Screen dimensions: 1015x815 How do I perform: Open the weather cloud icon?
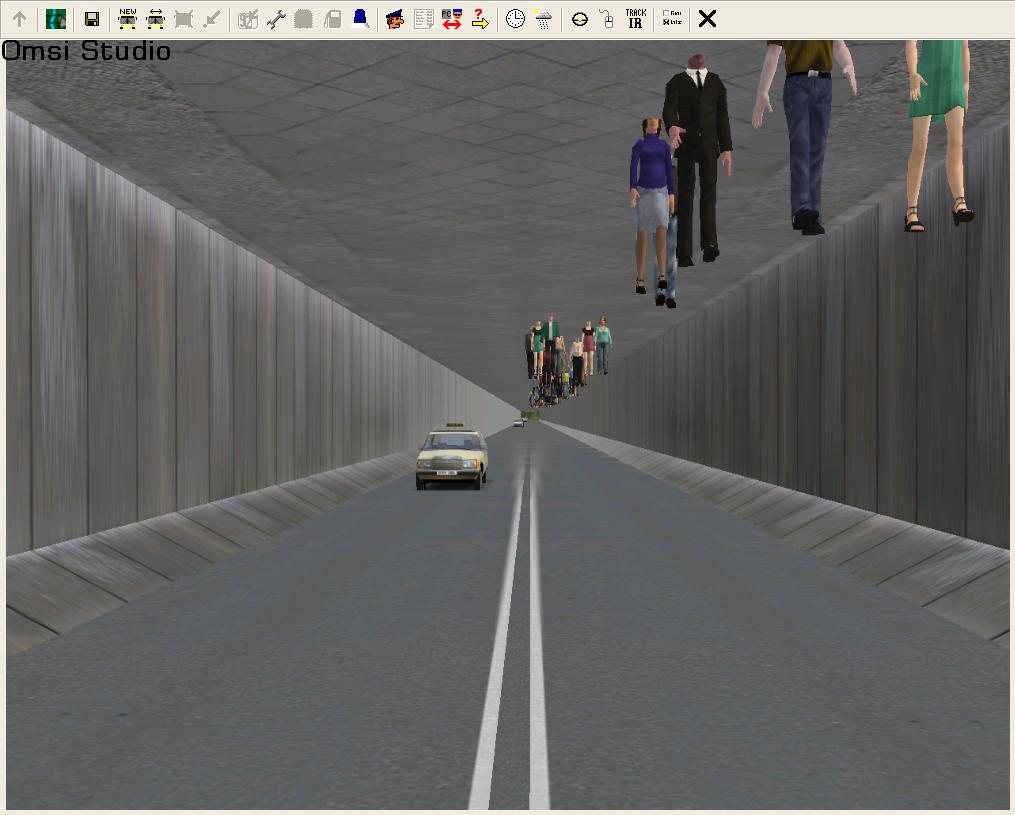pos(543,18)
